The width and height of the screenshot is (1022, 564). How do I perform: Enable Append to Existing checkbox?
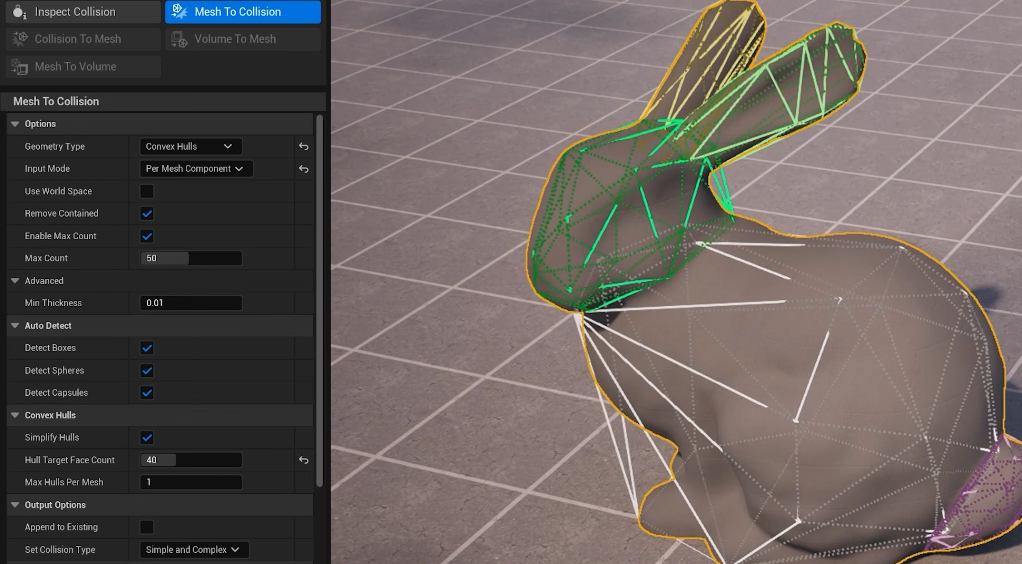click(x=147, y=527)
